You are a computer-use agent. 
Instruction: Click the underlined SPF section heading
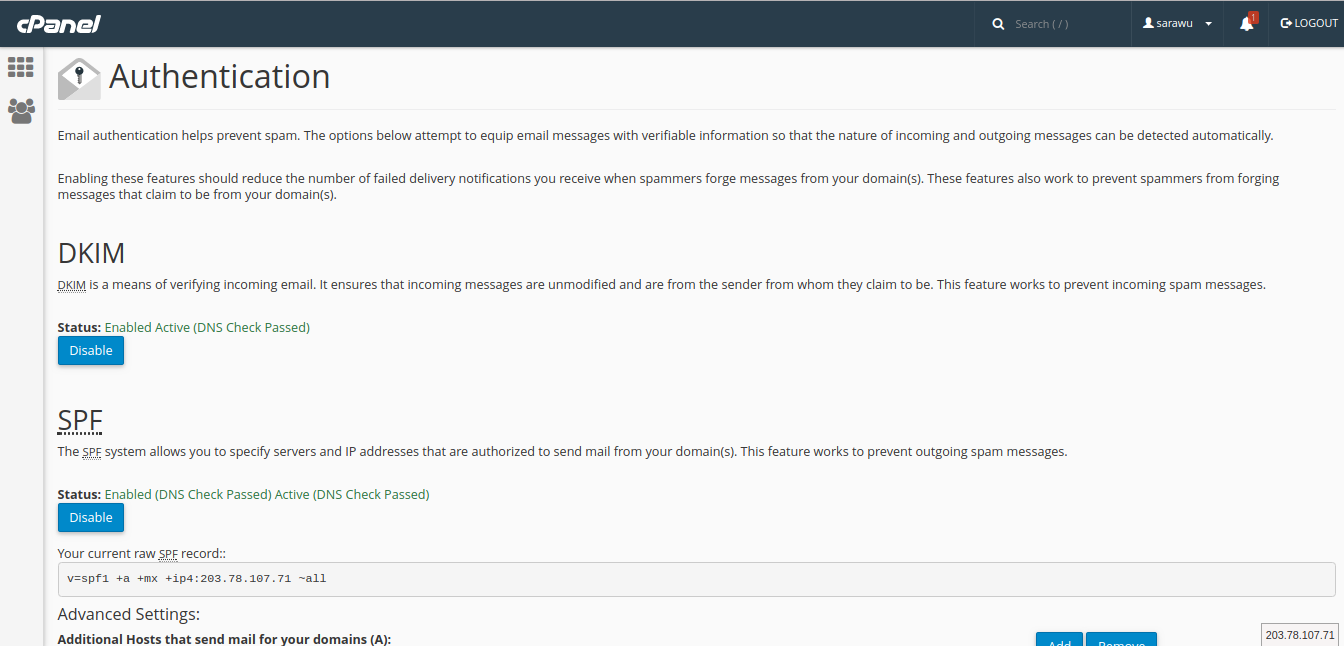tap(80, 419)
